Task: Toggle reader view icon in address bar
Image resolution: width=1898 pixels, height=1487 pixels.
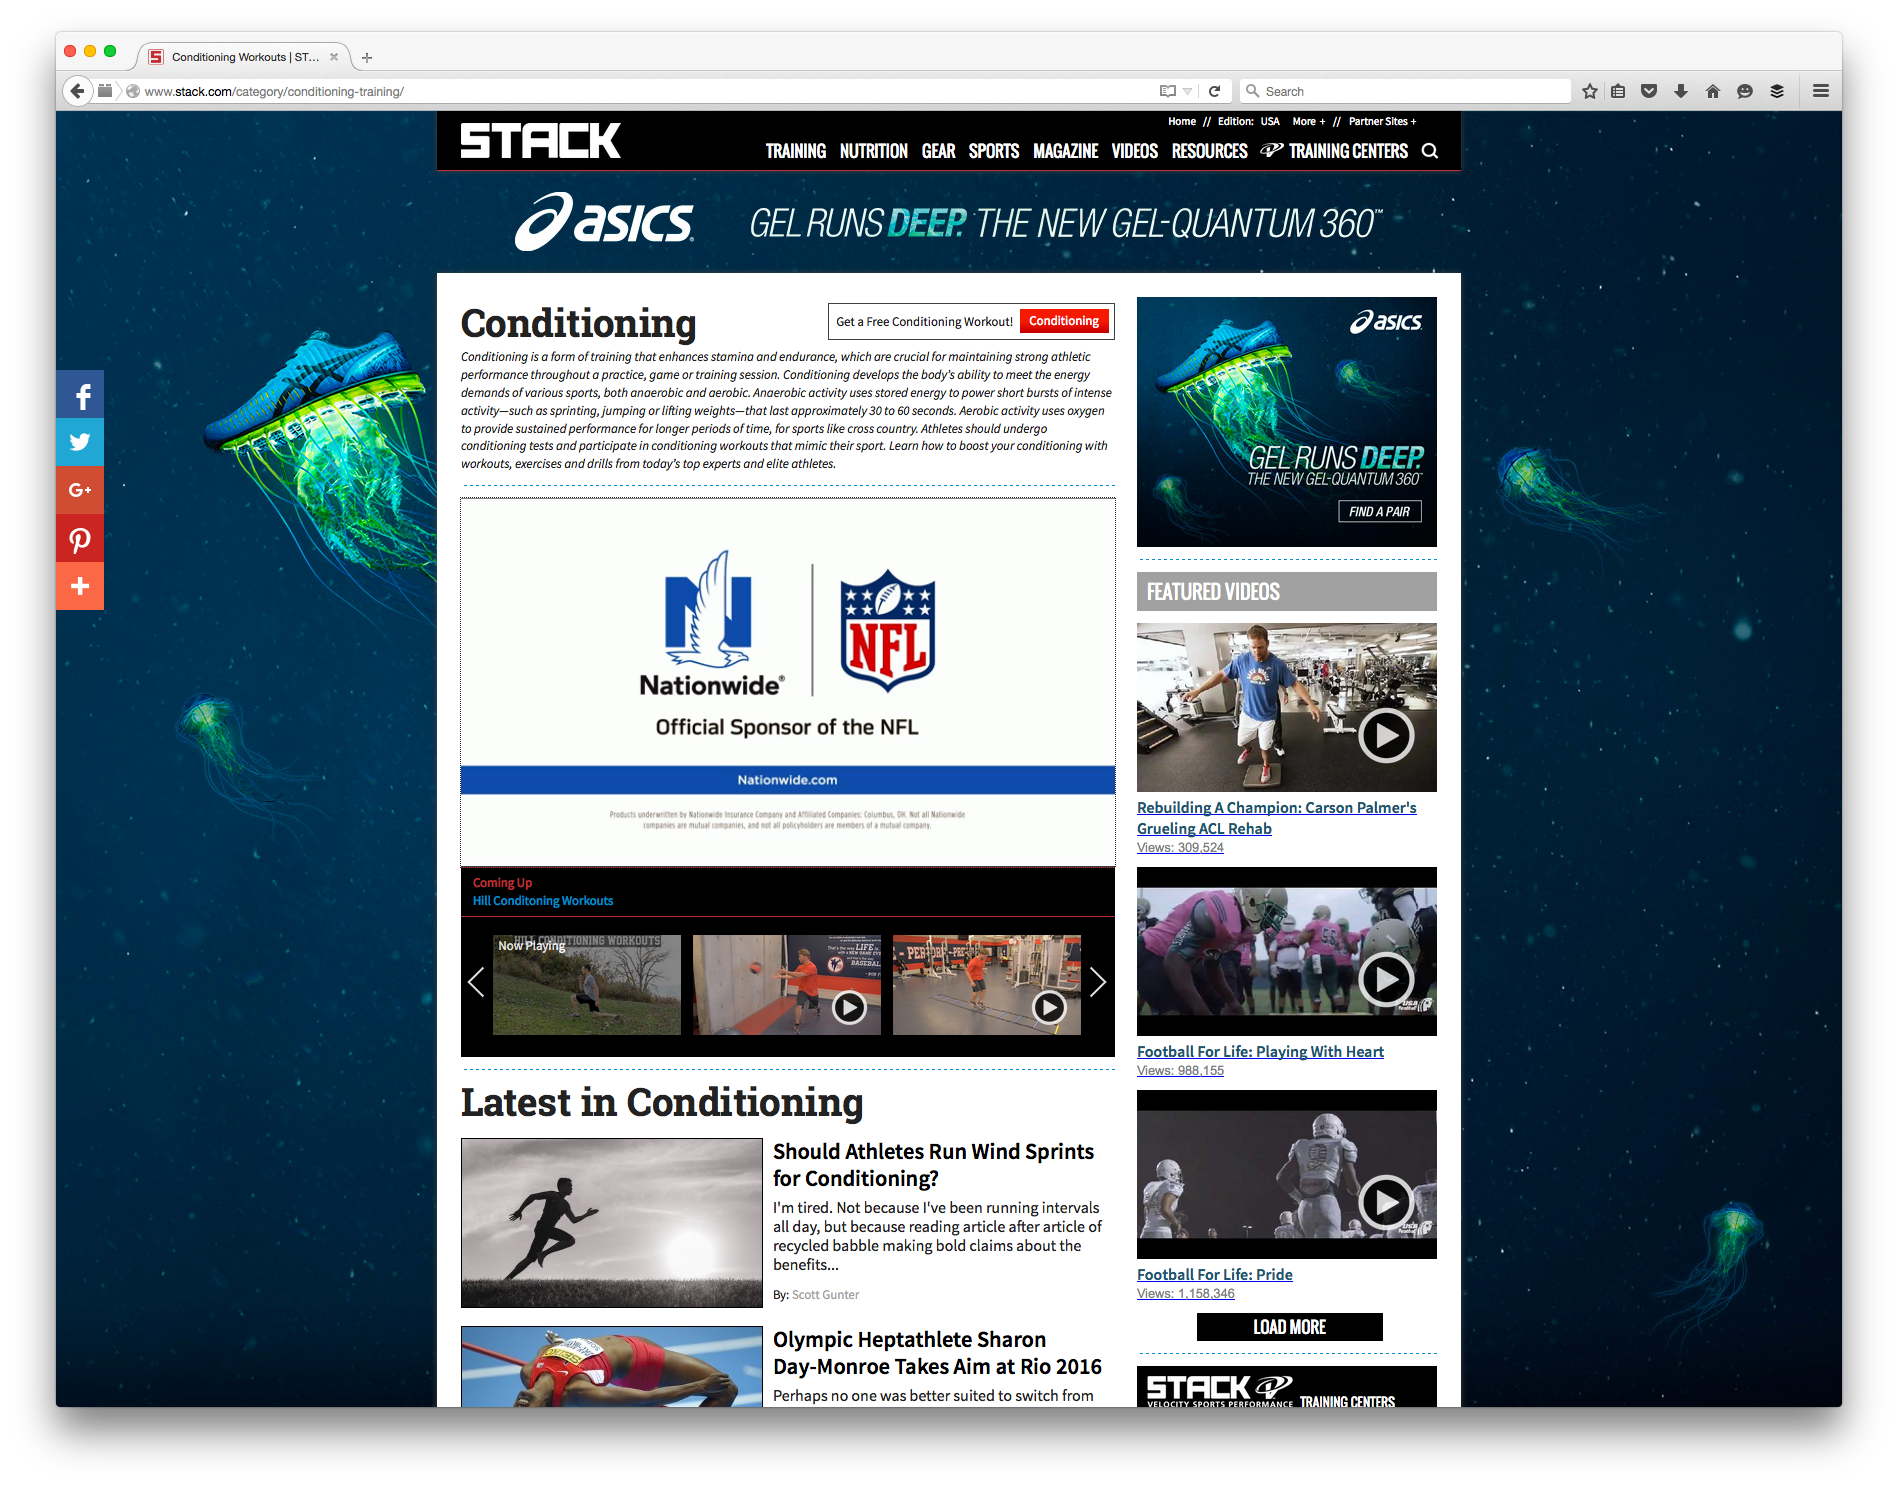Action: click(x=1167, y=91)
